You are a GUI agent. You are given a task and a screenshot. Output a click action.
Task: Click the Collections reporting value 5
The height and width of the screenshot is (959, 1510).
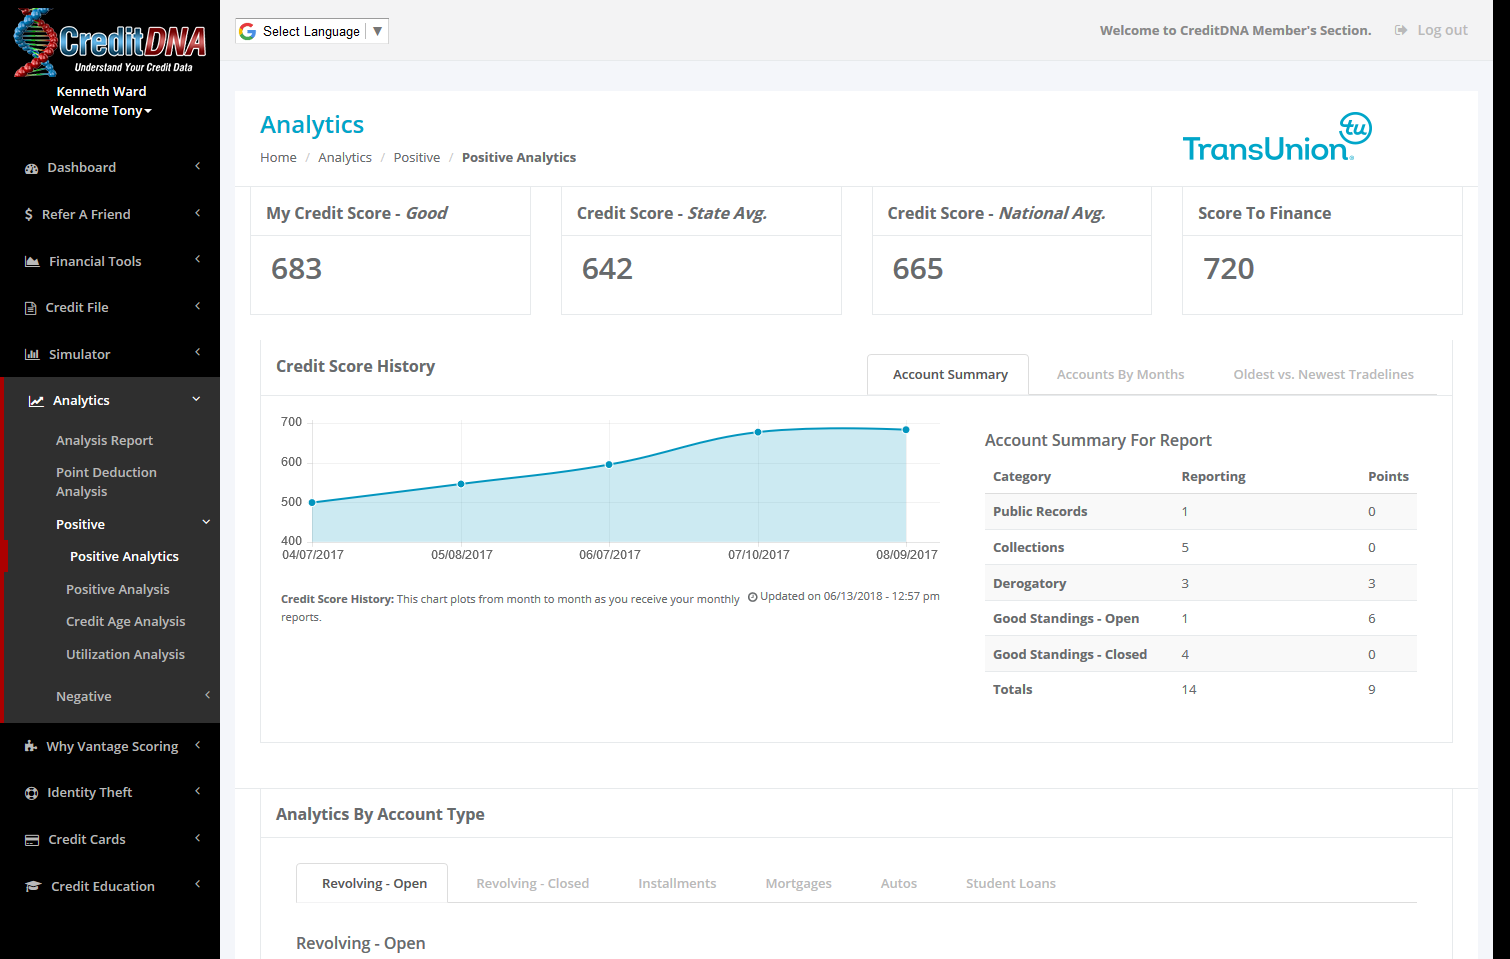pos(1185,548)
